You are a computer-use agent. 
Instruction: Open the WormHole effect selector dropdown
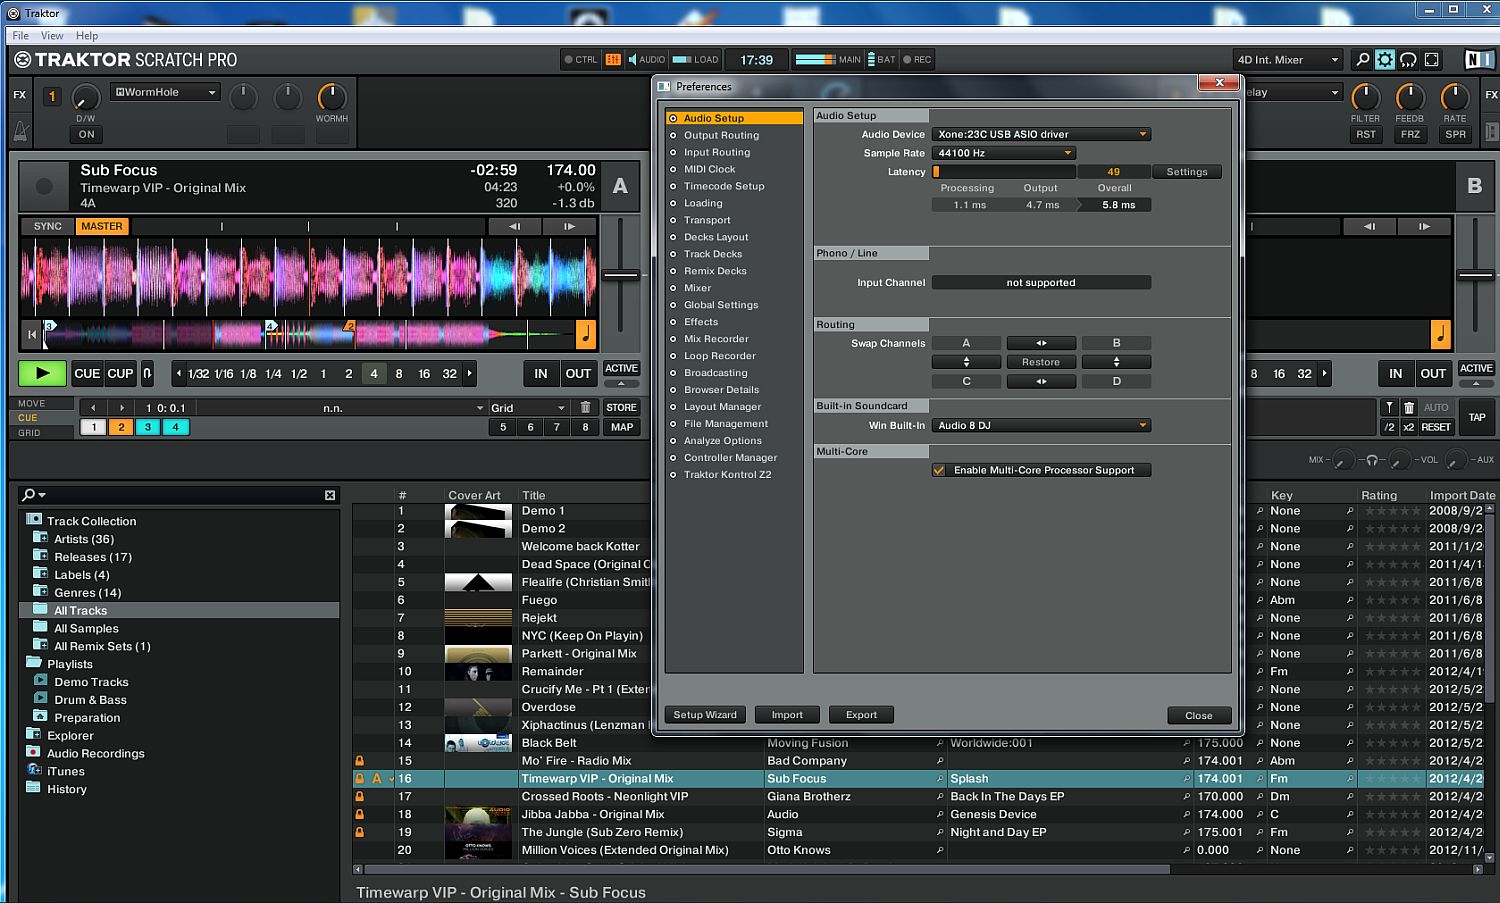click(x=165, y=92)
